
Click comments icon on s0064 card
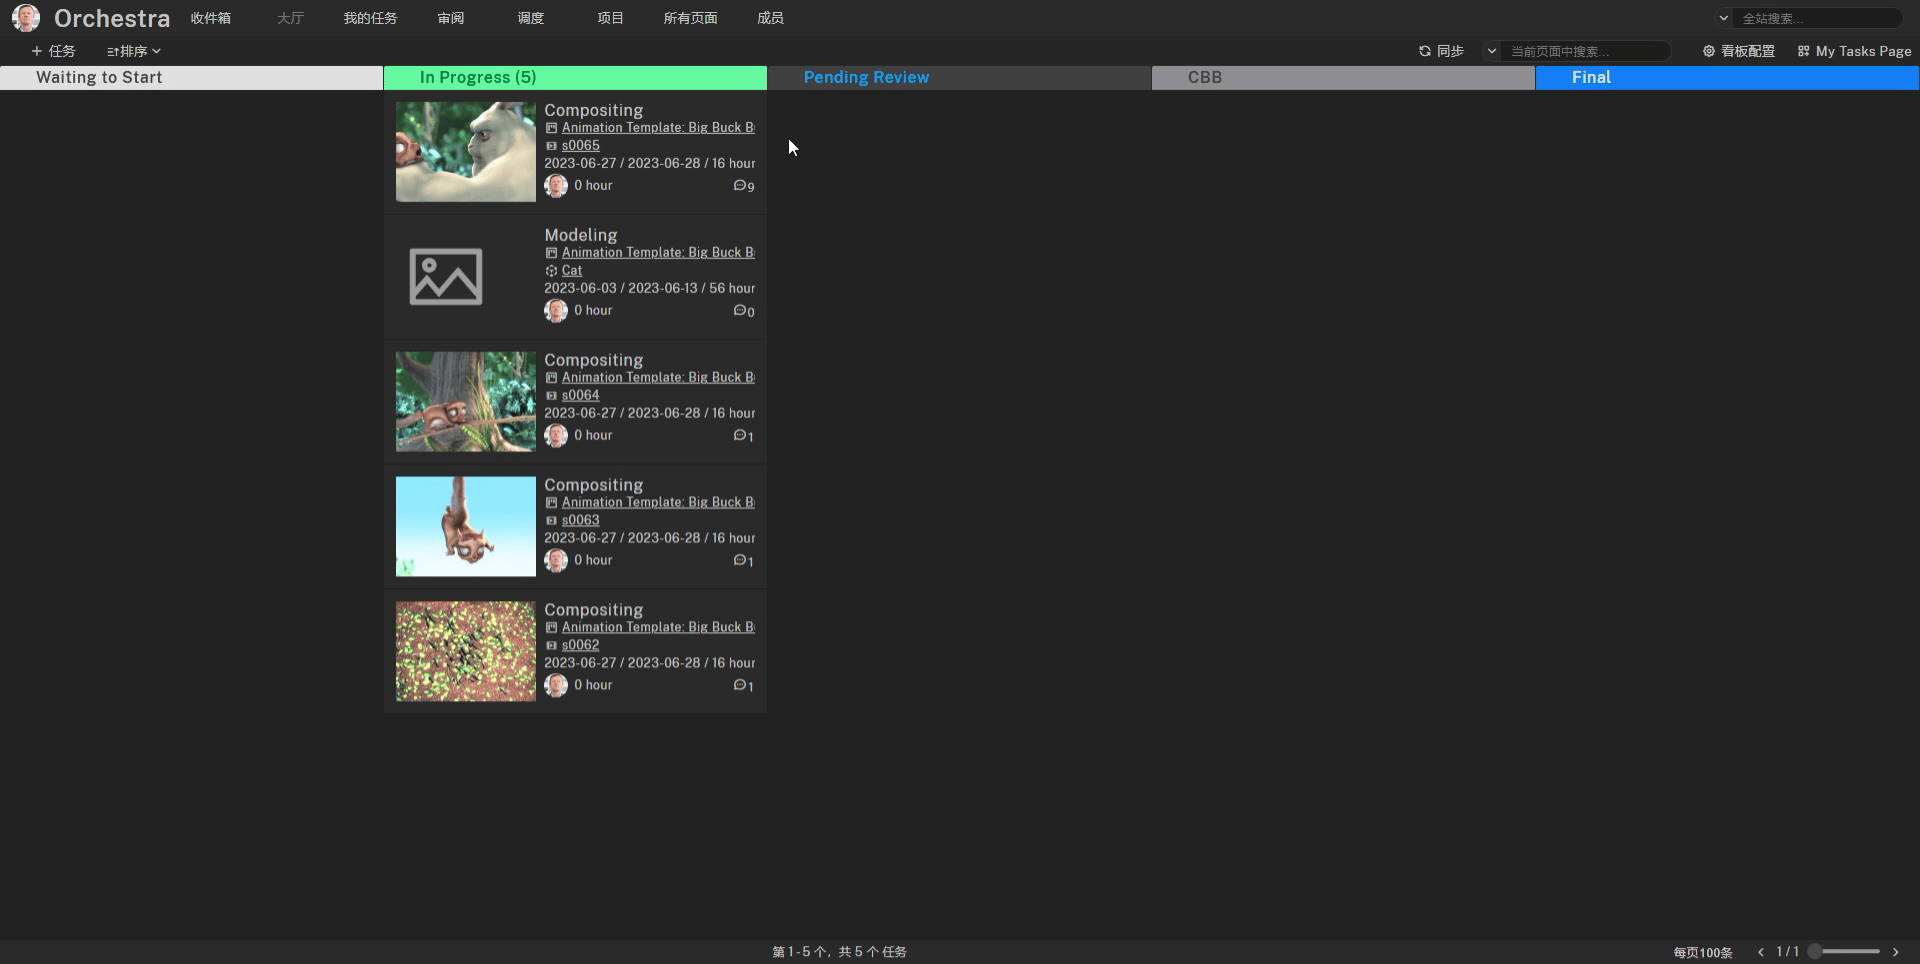coord(740,436)
